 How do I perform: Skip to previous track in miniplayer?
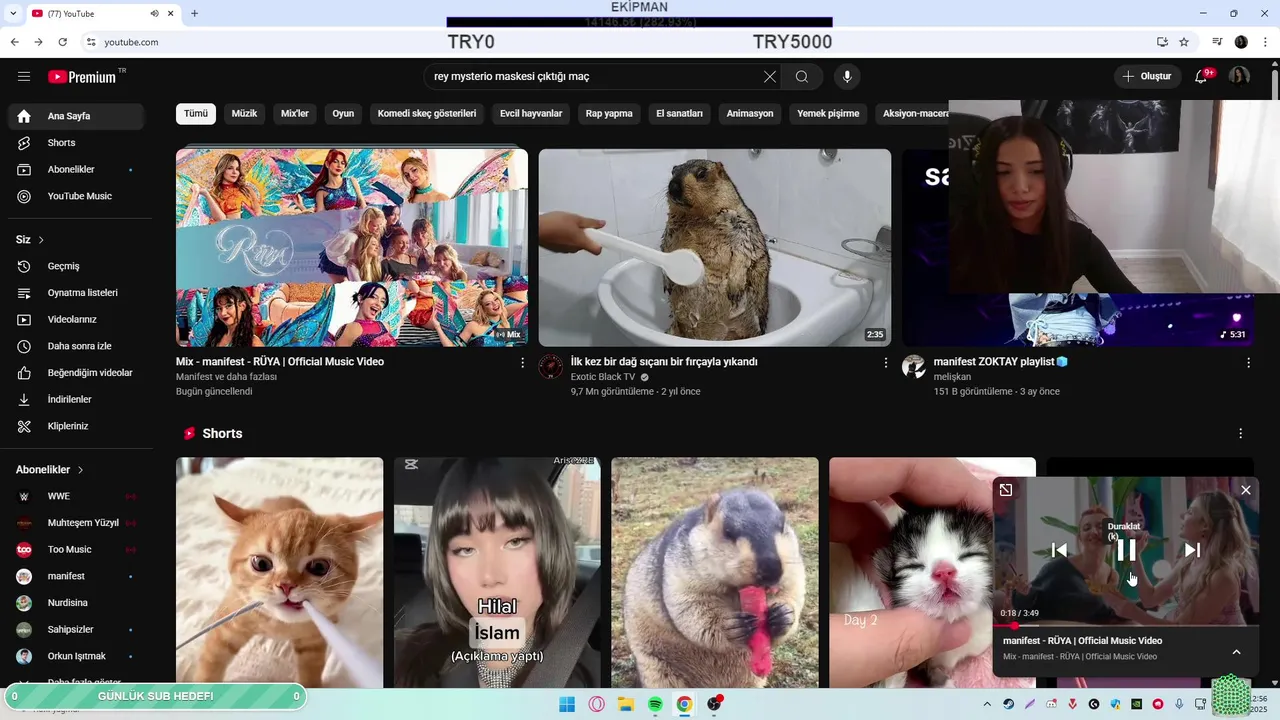tap(1059, 550)
